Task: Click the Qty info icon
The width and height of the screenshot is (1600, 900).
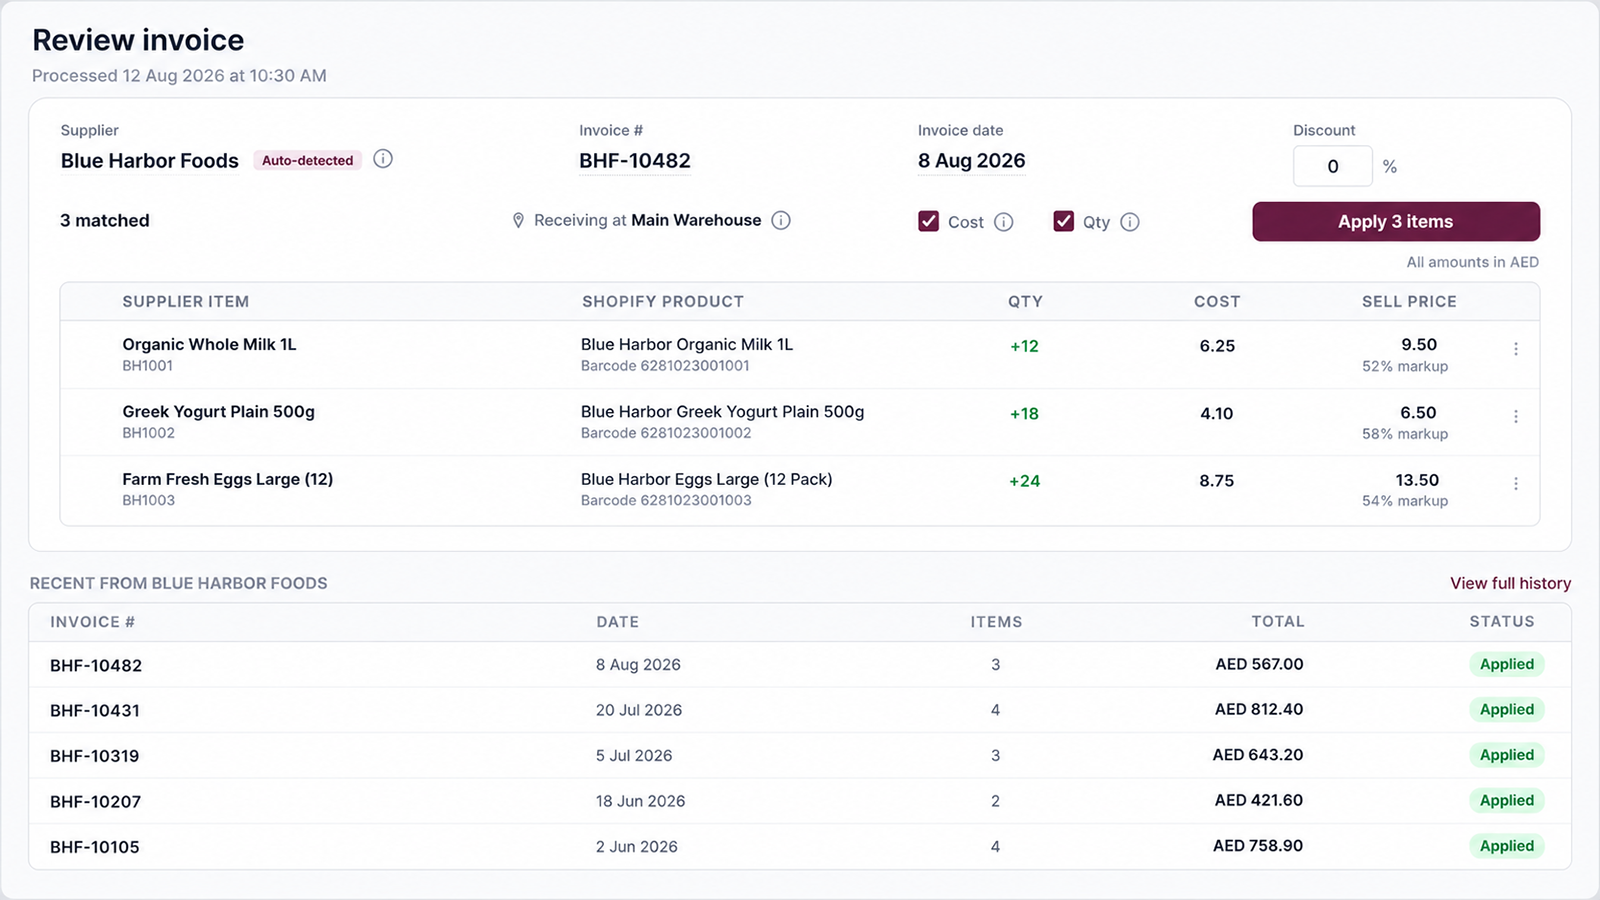Action: click(1130, 222)
